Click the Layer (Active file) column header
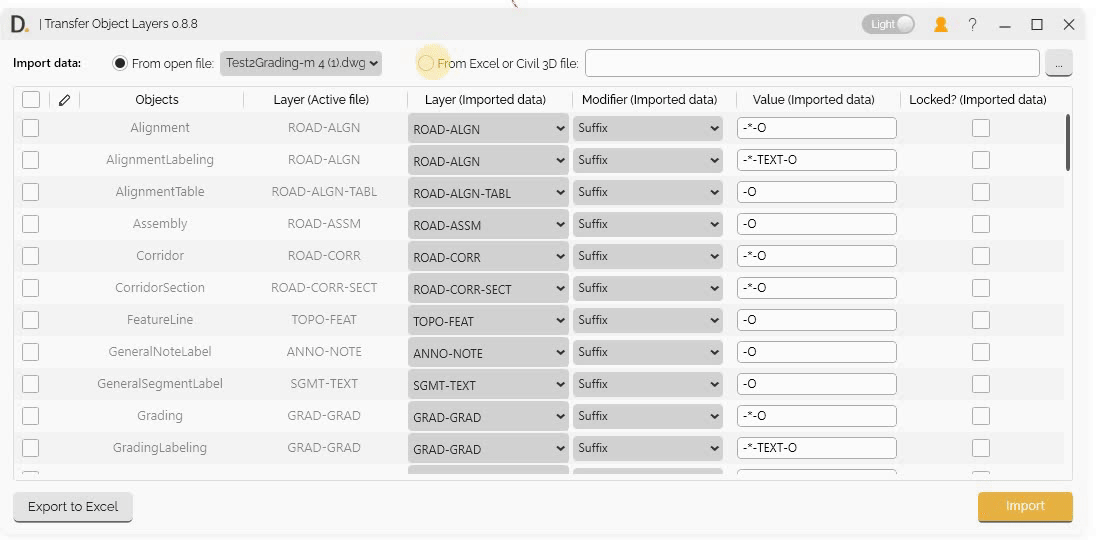Viewport: 1098px width, 540px height. (x=321, y=99)
